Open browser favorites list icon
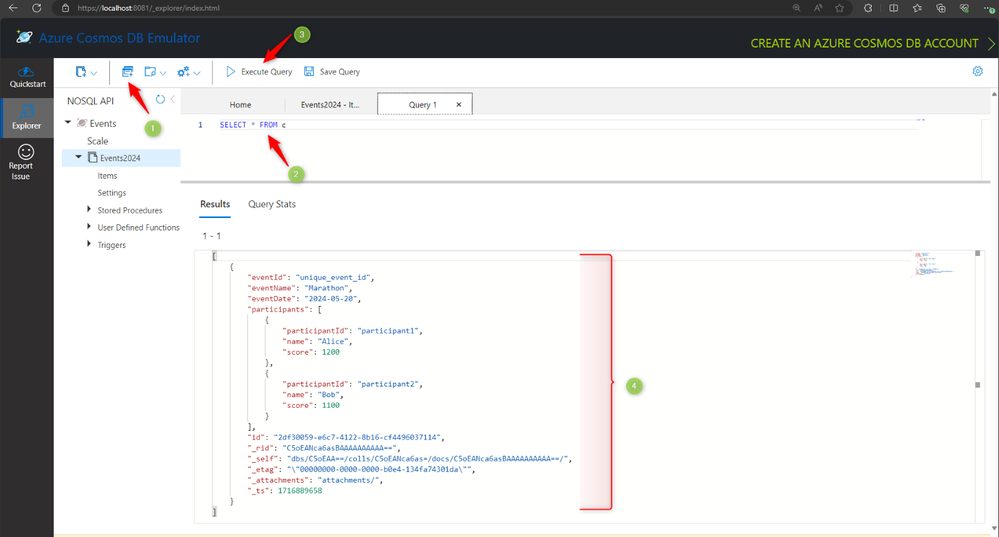 pos(917,8)
